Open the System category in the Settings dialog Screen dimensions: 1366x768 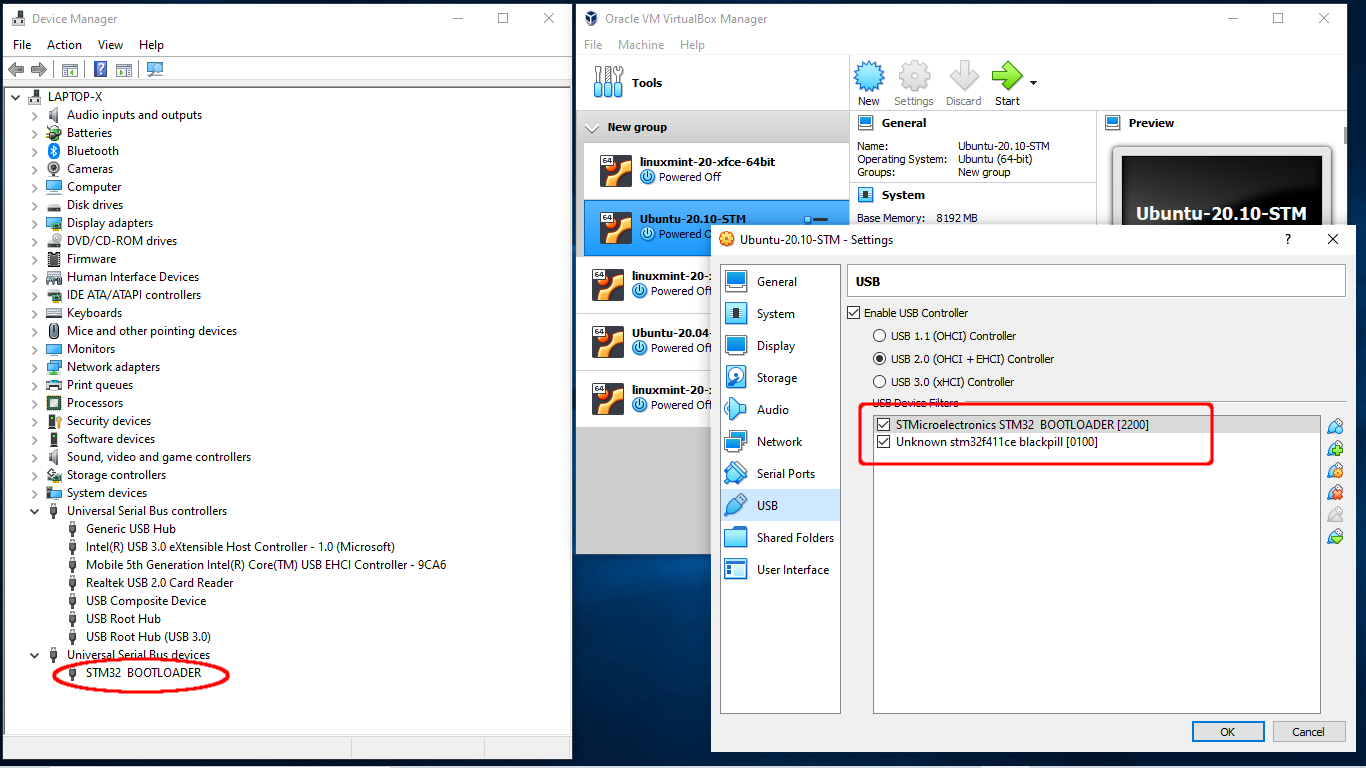click(781, 314)
